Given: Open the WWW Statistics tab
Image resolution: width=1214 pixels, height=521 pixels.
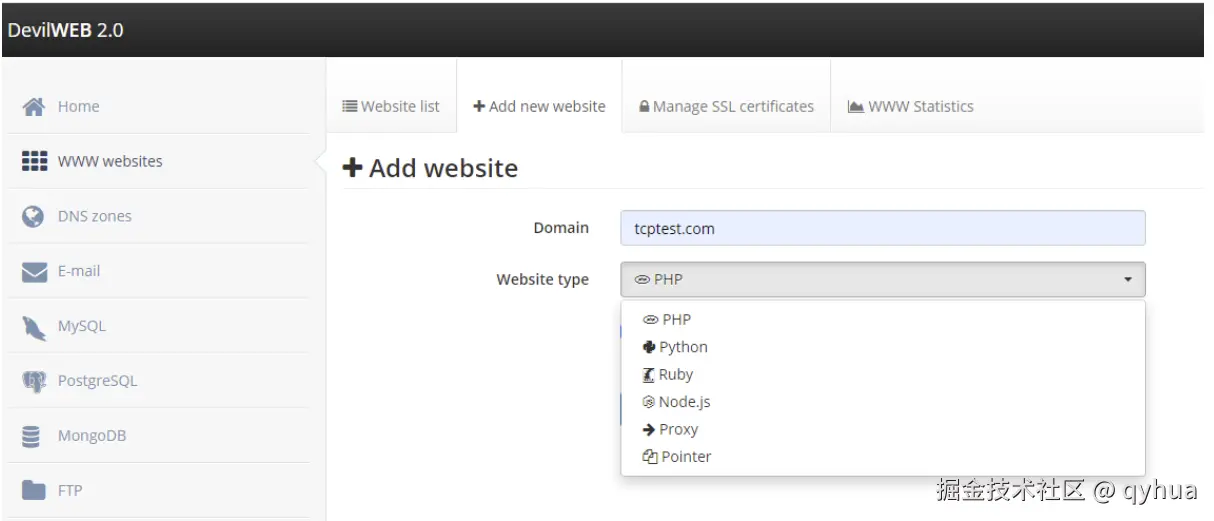Looking at the screenshot, I should [910, 106].
